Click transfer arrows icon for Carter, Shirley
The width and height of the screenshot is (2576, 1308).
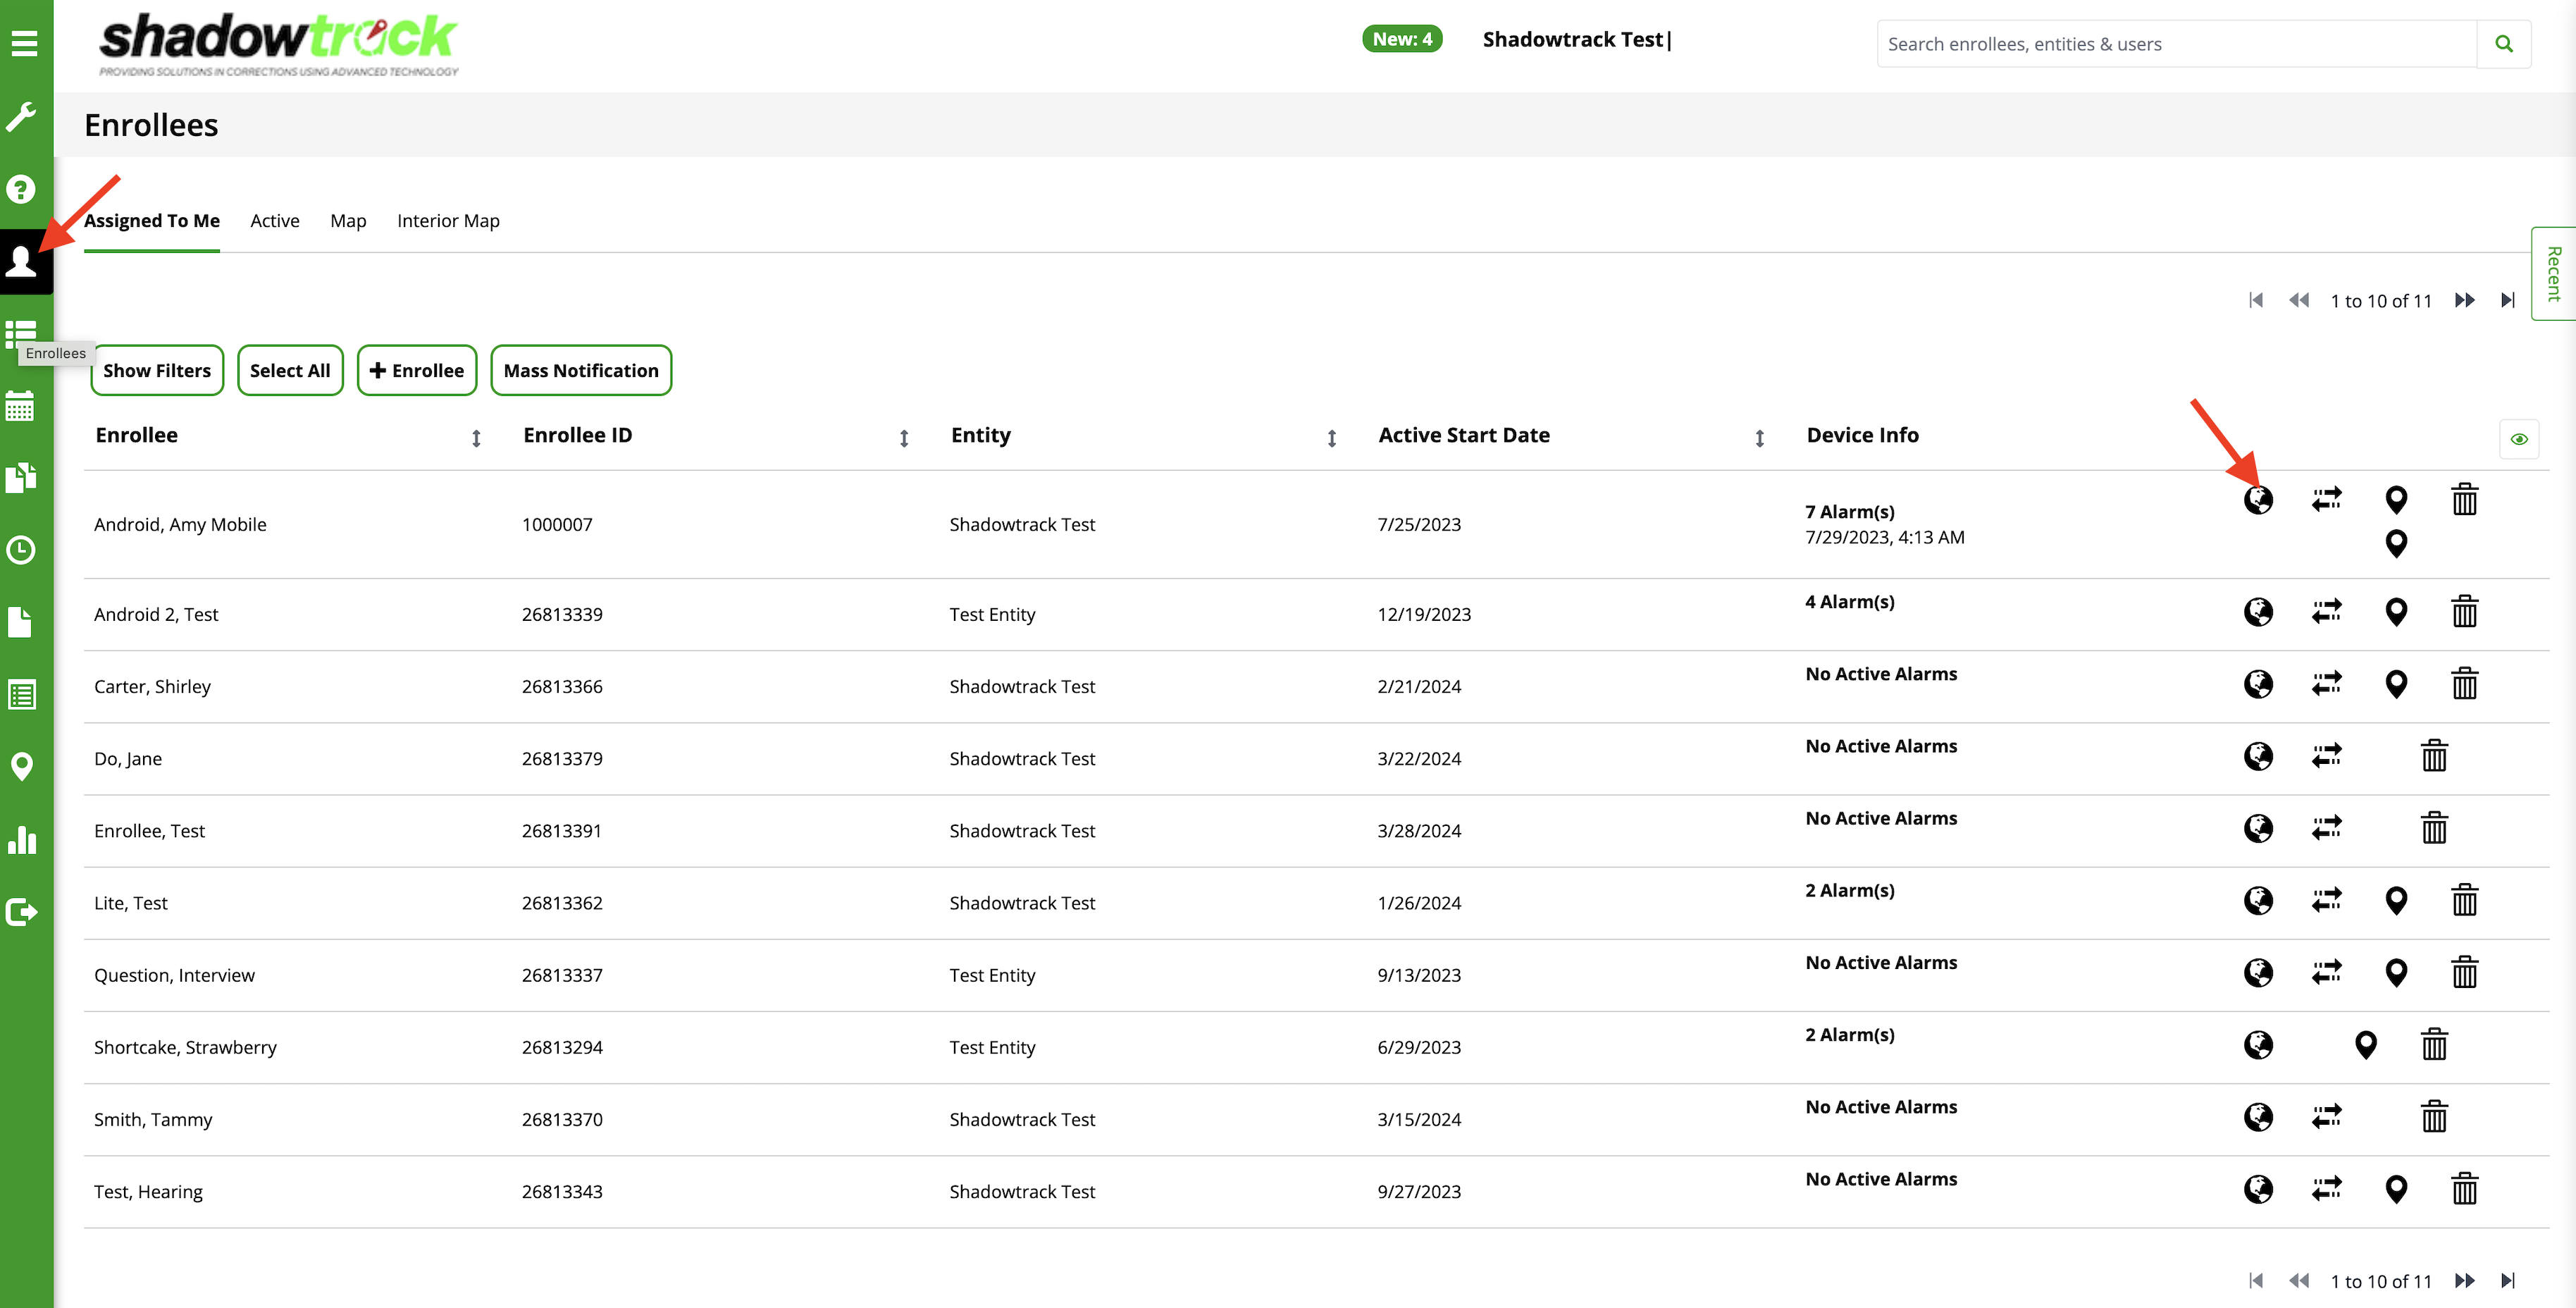click(2326, 684)
